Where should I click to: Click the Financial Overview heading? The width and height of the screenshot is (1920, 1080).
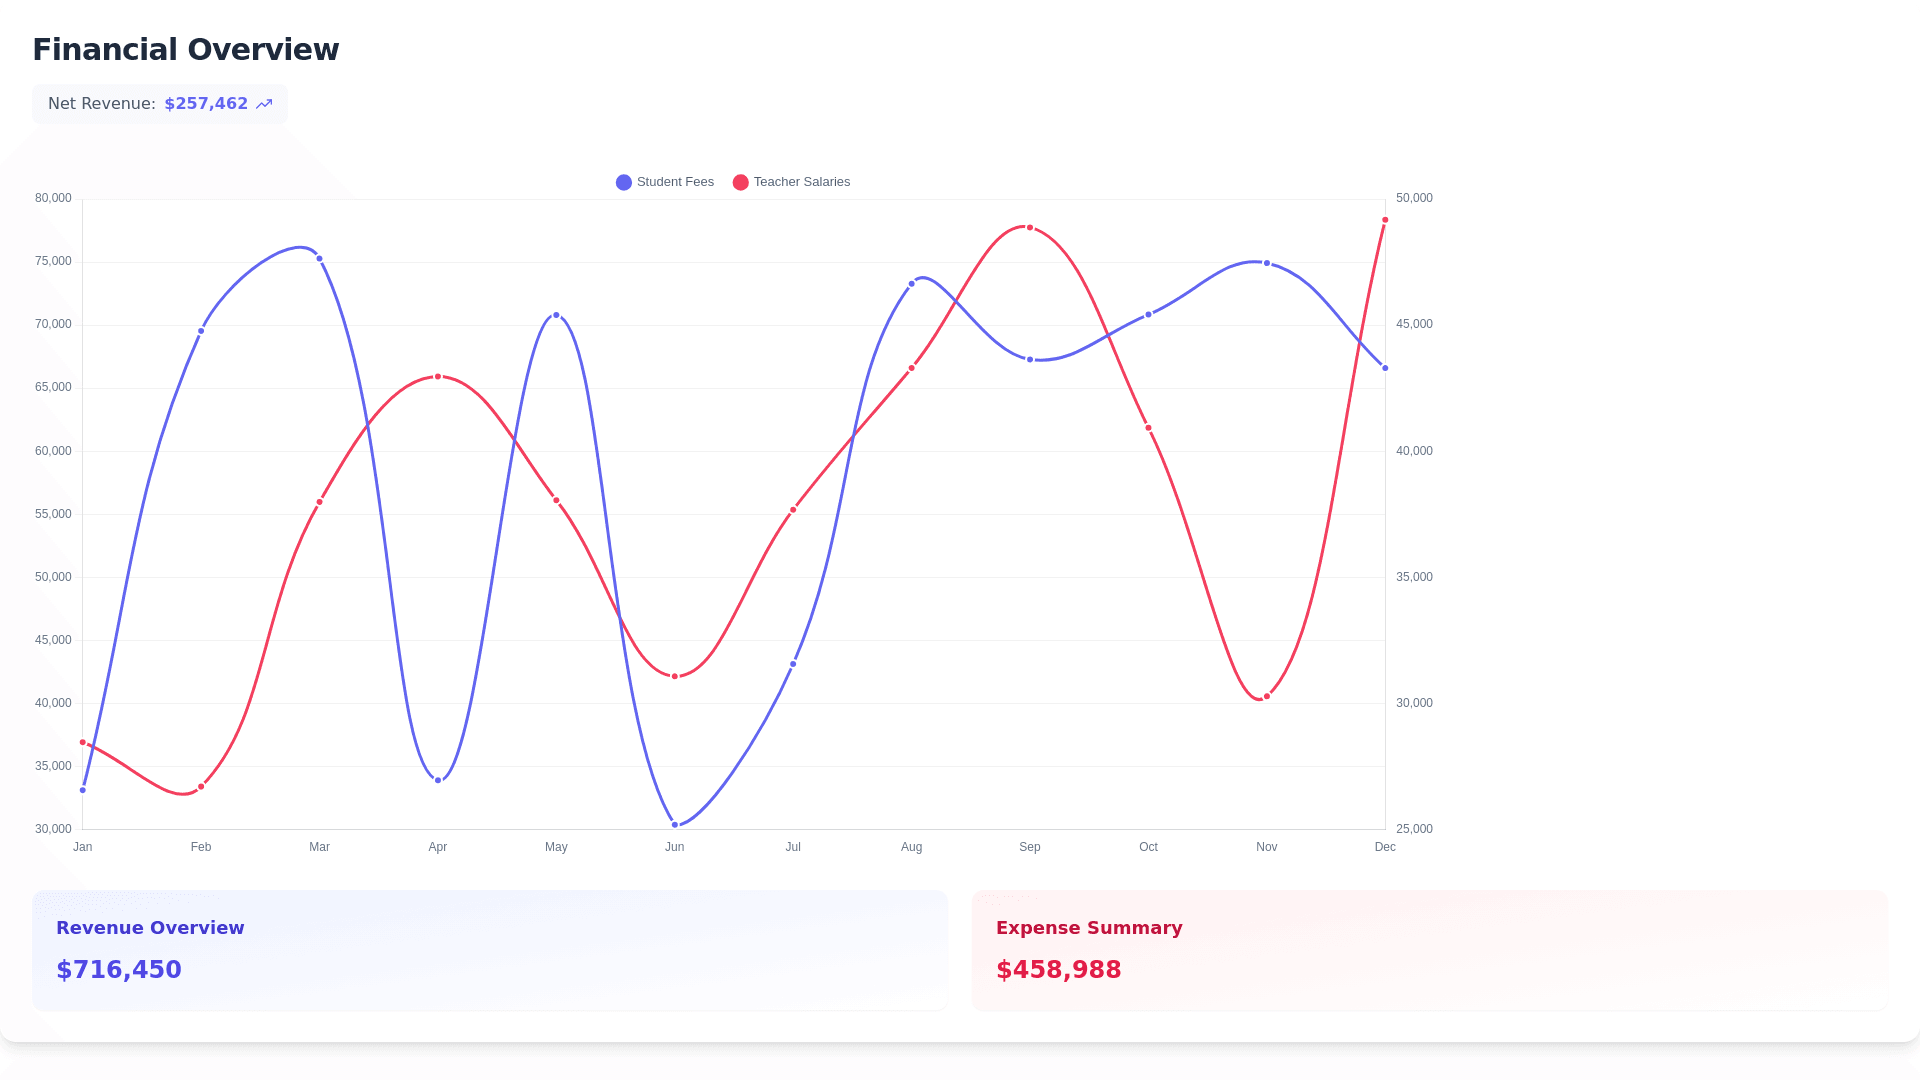pyautogui.click(x=186, y=50)
